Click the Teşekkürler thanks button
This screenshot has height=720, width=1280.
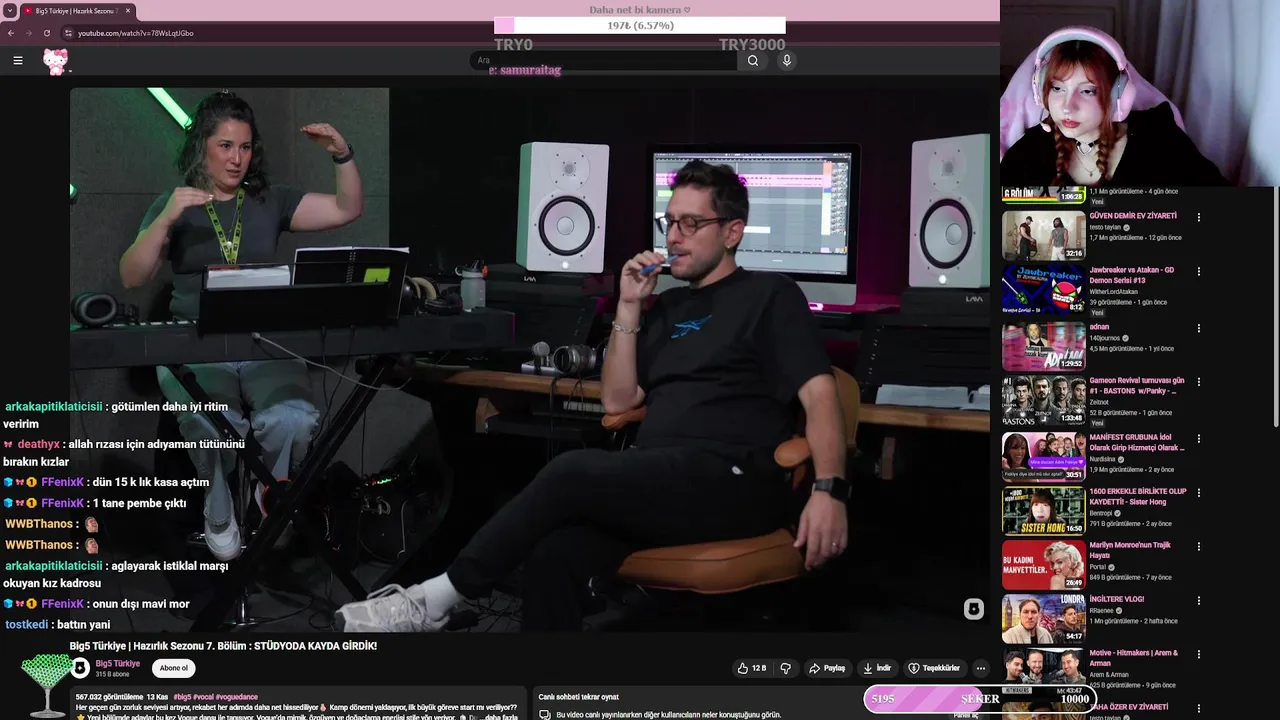pyautogui.click(x=934, y=668)
